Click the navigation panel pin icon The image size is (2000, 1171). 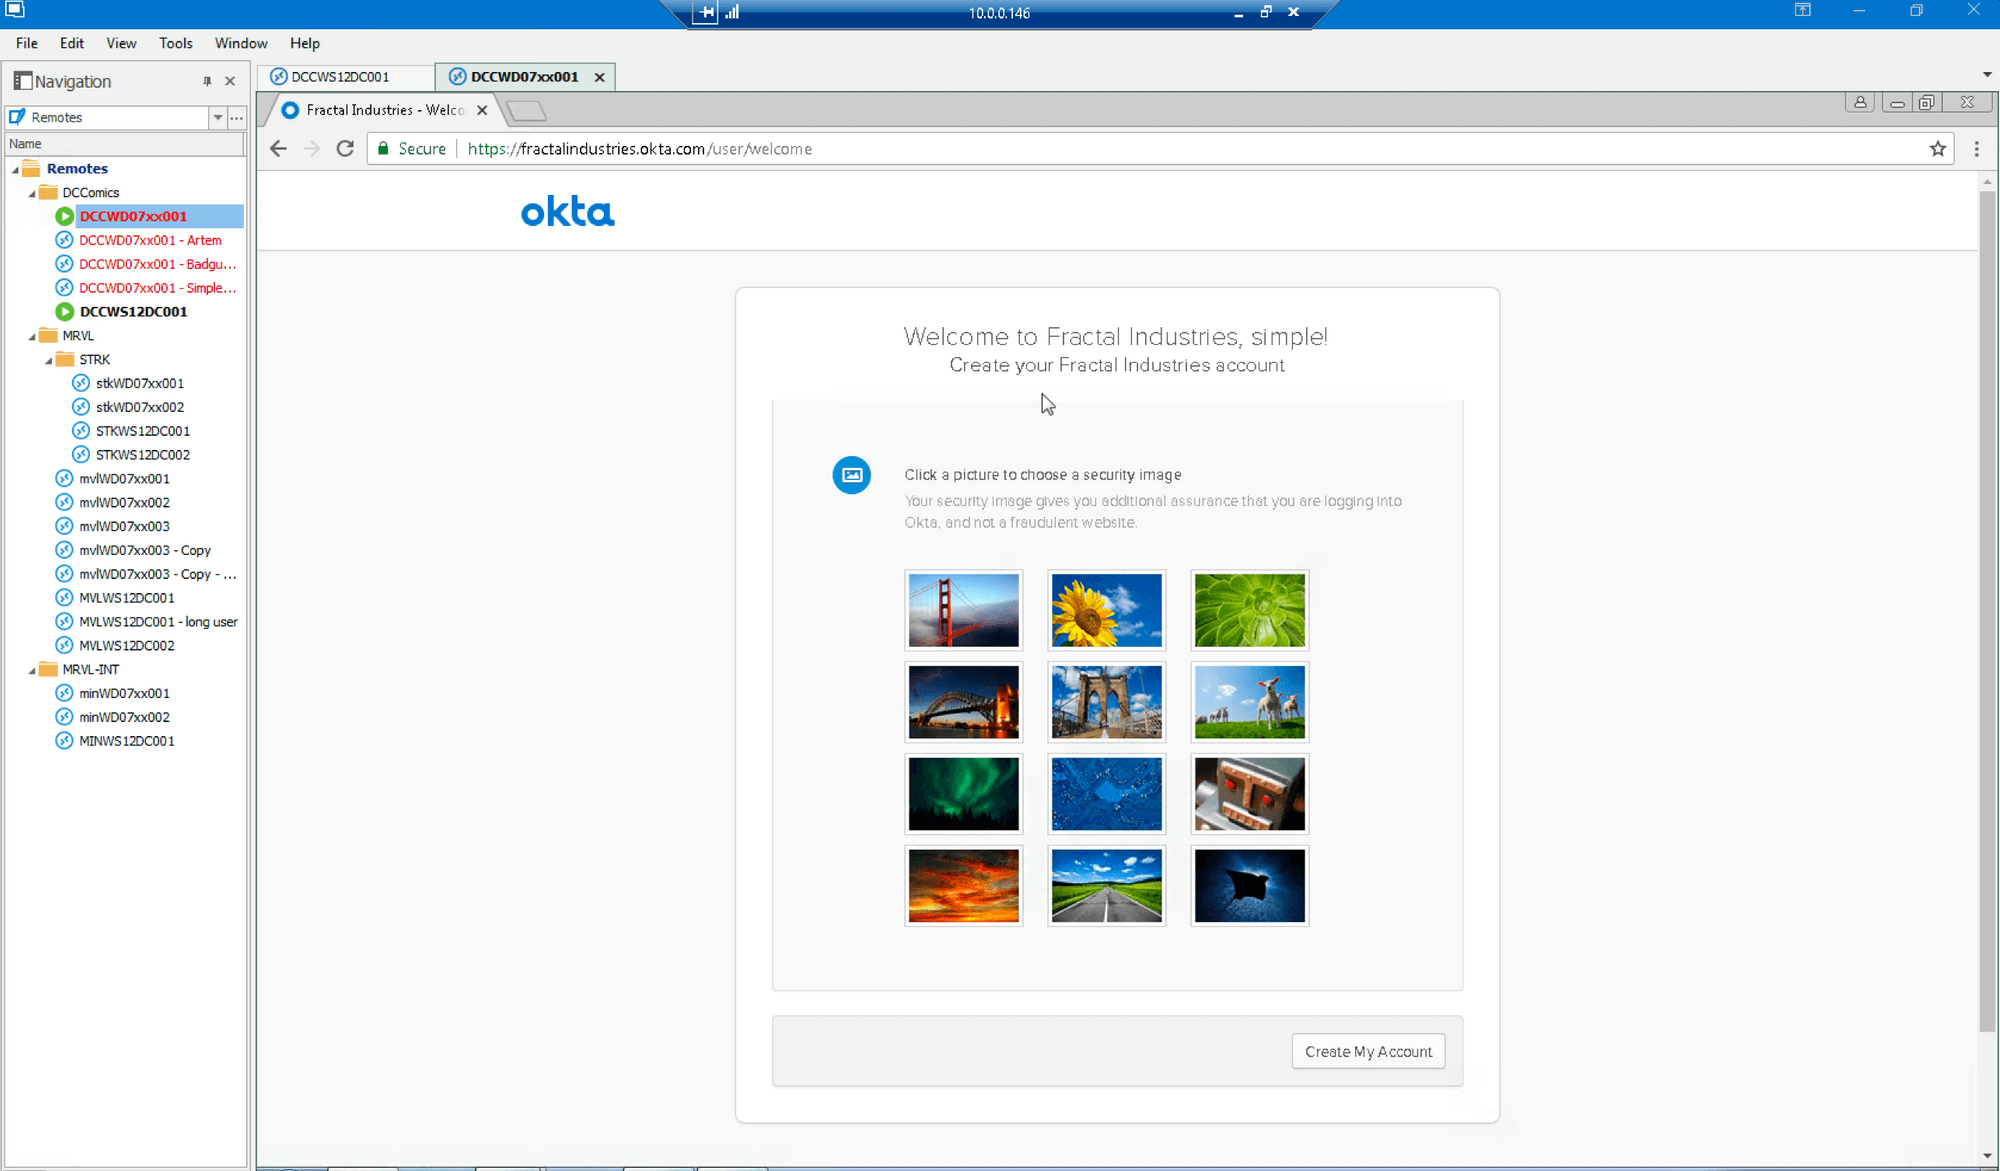pos(206,81)
